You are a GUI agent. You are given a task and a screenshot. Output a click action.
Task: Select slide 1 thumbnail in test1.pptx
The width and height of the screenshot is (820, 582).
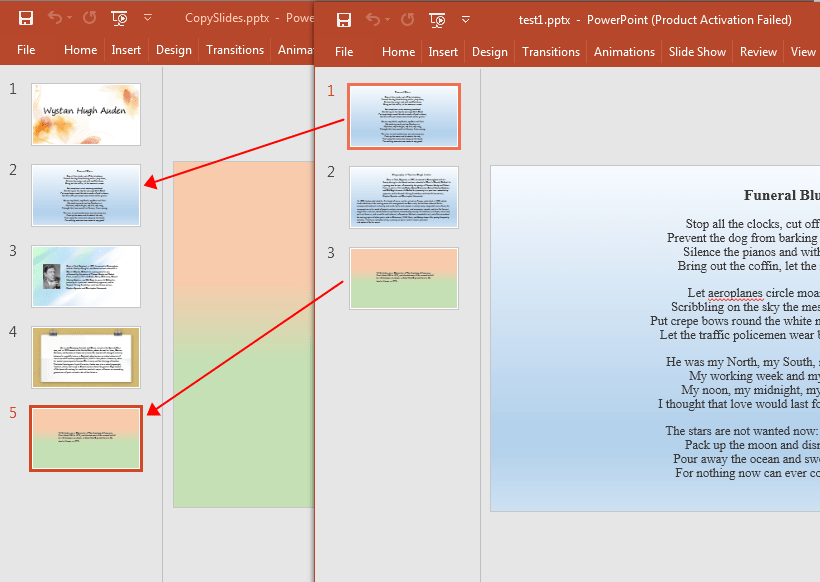point(404,117)
